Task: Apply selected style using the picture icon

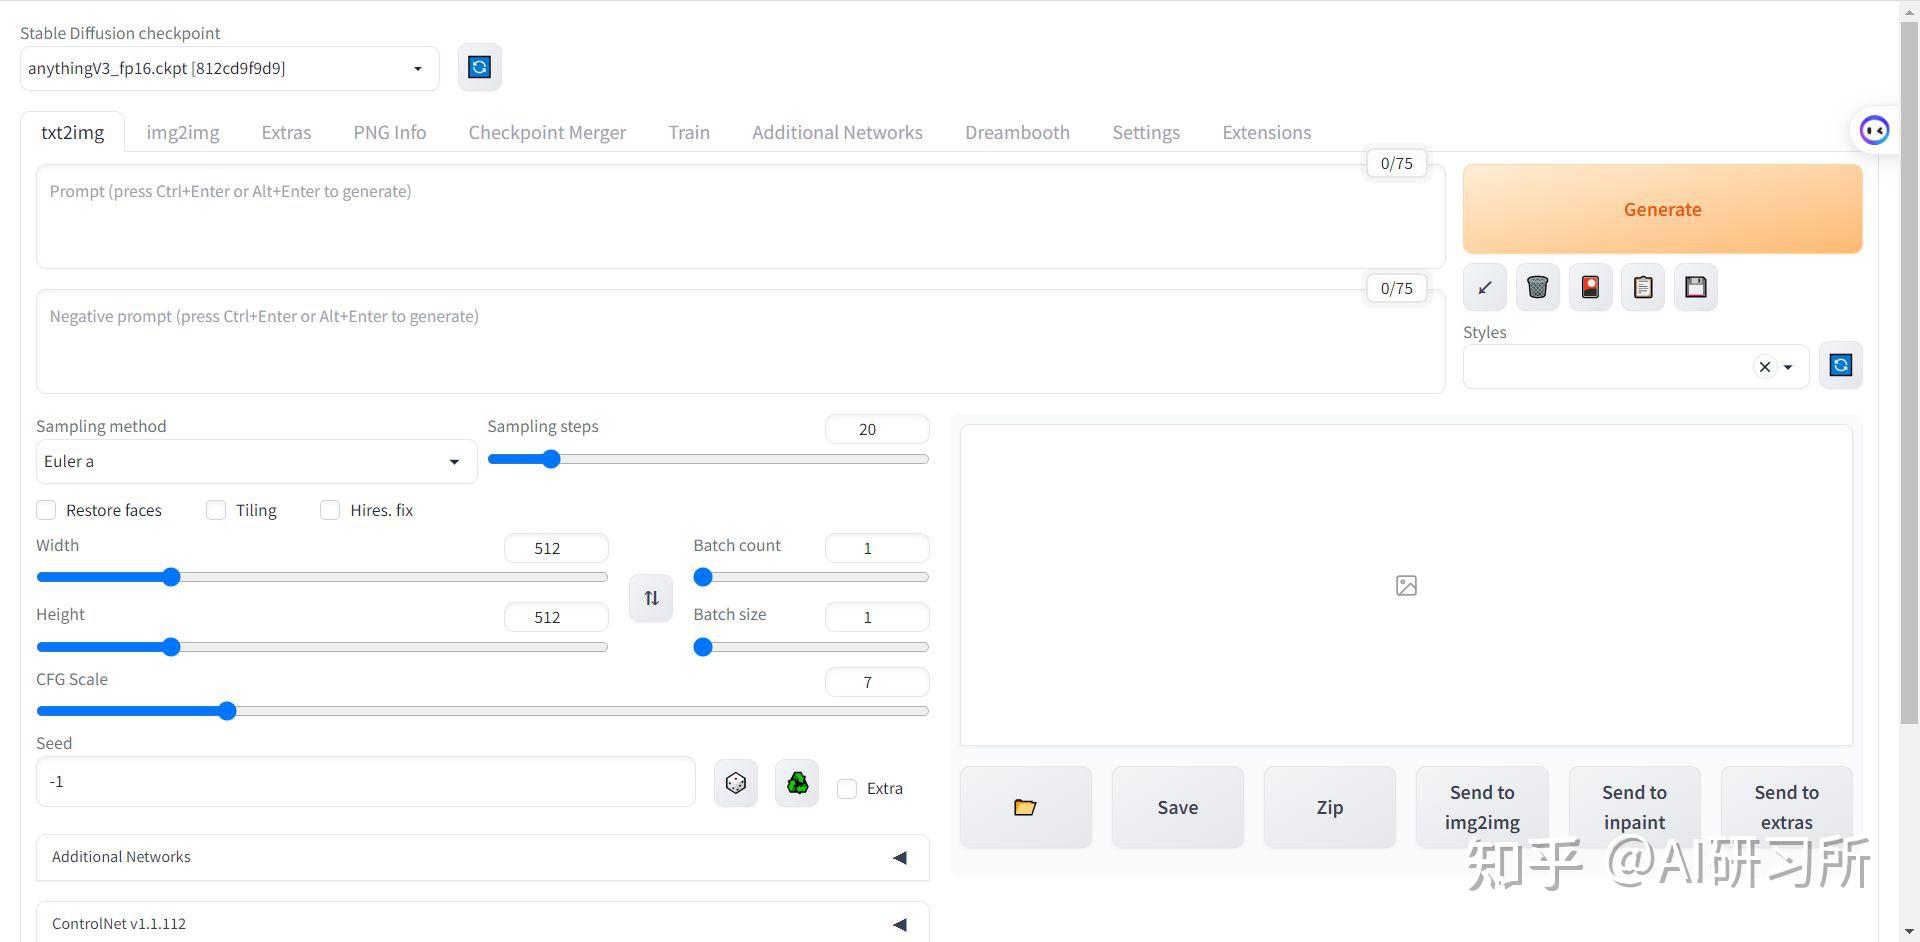Action: click(1589, 287)
